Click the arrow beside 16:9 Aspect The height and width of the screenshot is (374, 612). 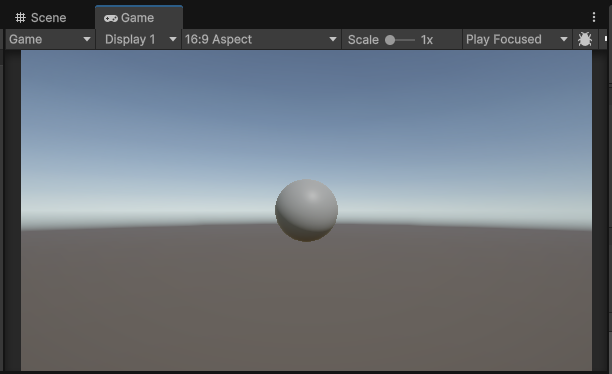[x=333, y=39]
